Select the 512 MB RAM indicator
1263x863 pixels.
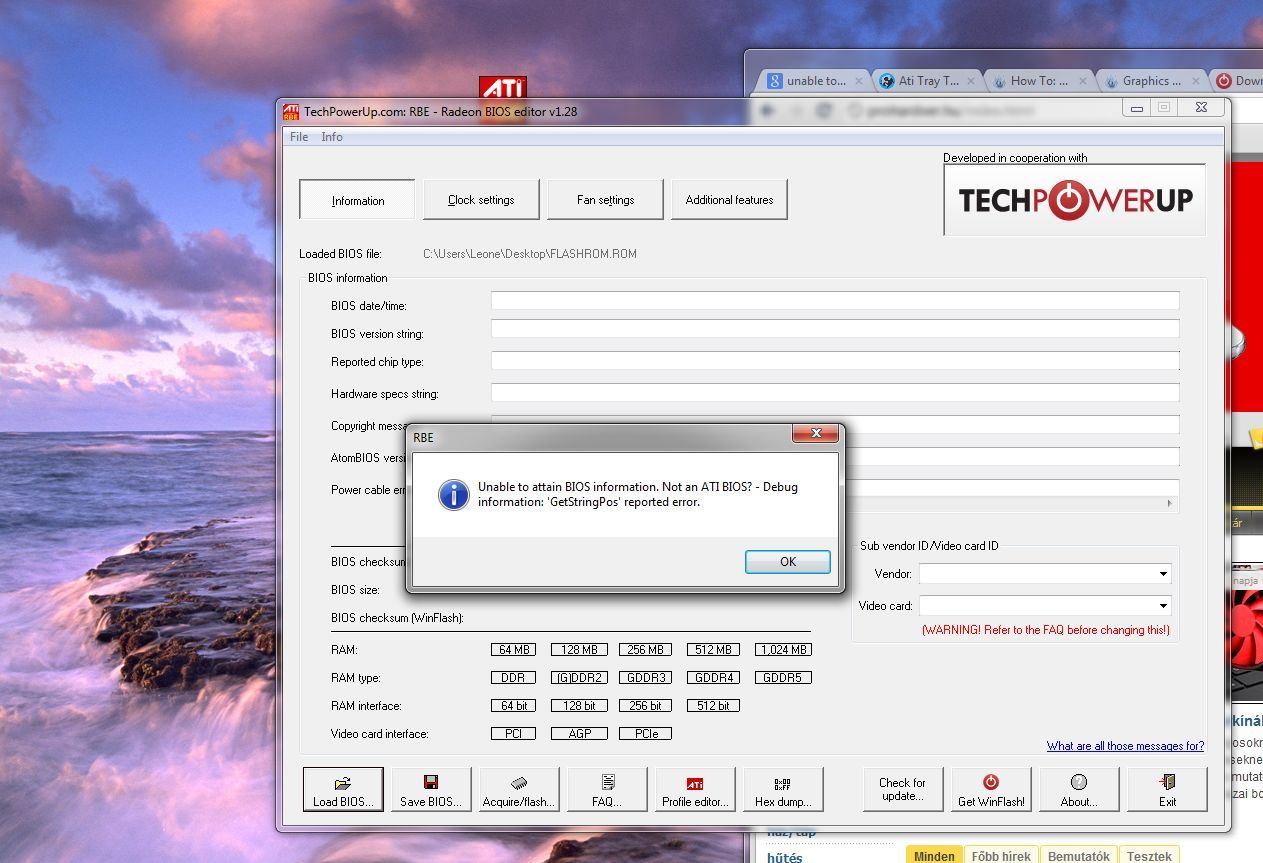[x=714, y=649]
